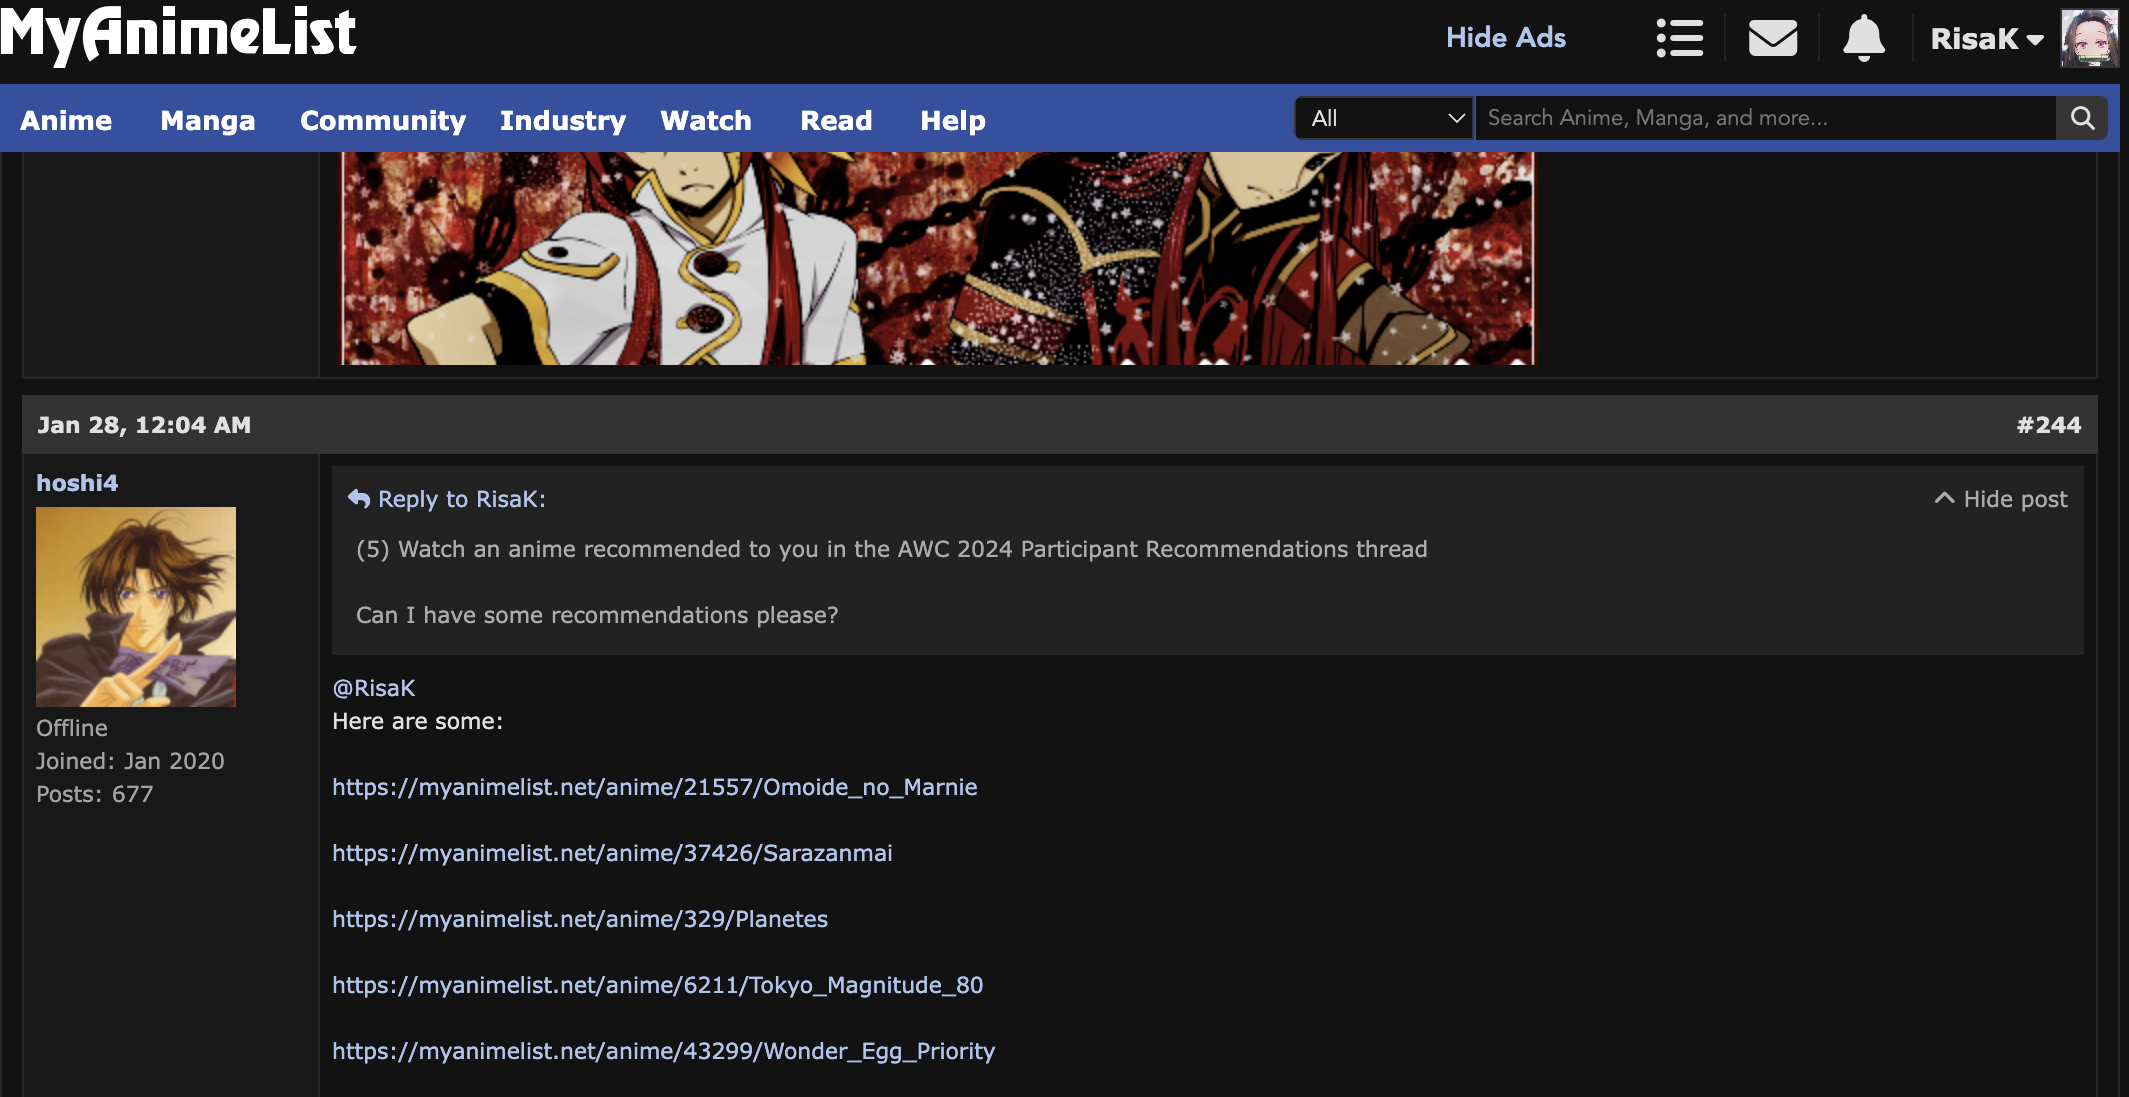Click the RisaK profile avatar picture
The image size is (2129, 1097).
2089,39
